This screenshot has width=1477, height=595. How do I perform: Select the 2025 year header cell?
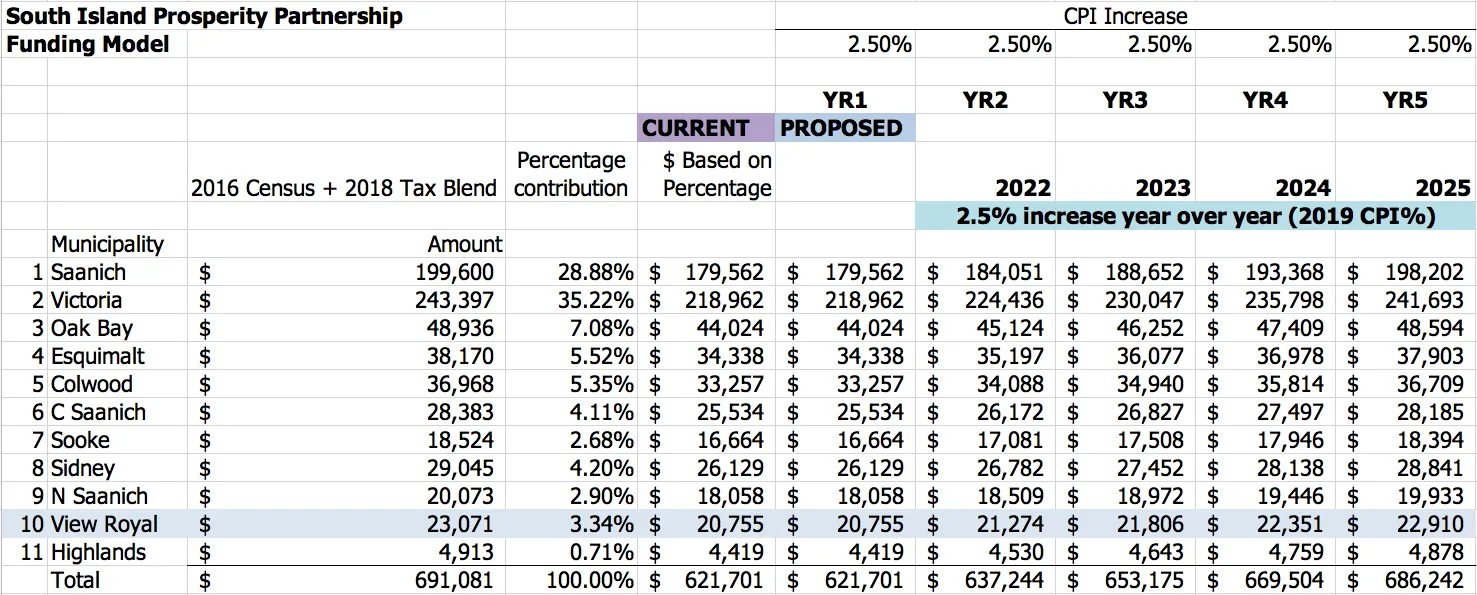click(x=1443, y=188)
